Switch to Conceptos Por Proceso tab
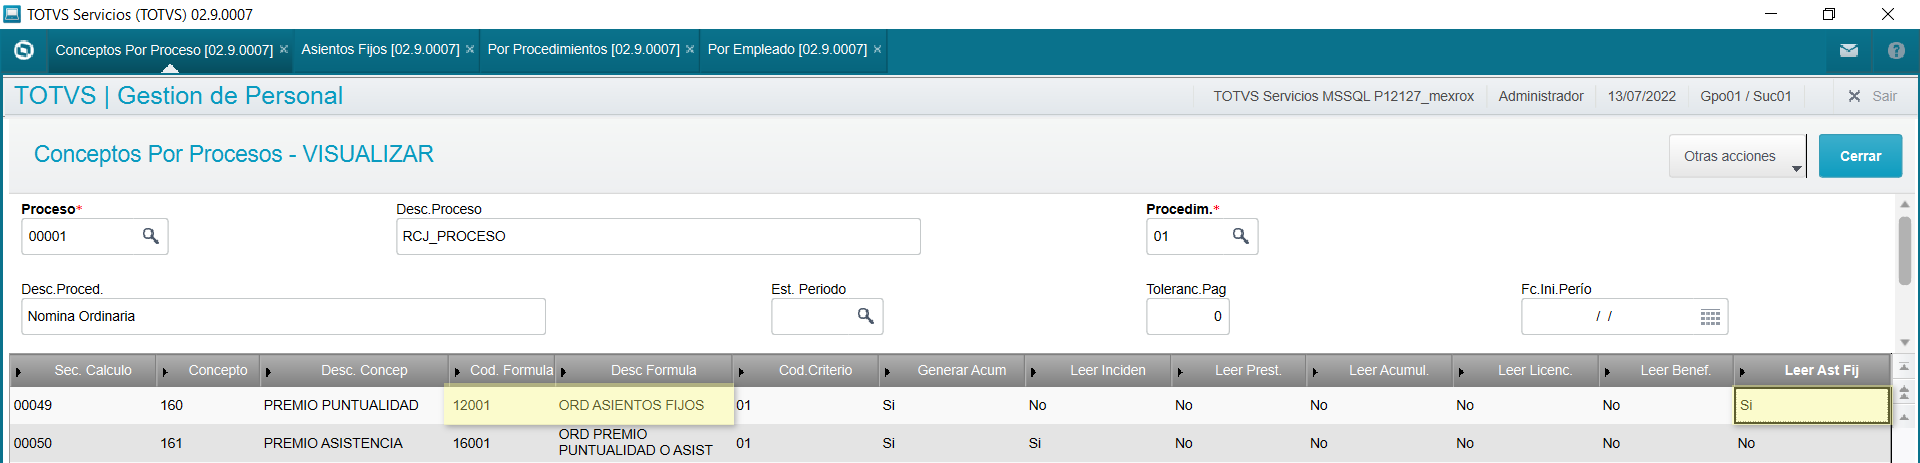This screenshot has width=1920, height=463. point(164,50)
